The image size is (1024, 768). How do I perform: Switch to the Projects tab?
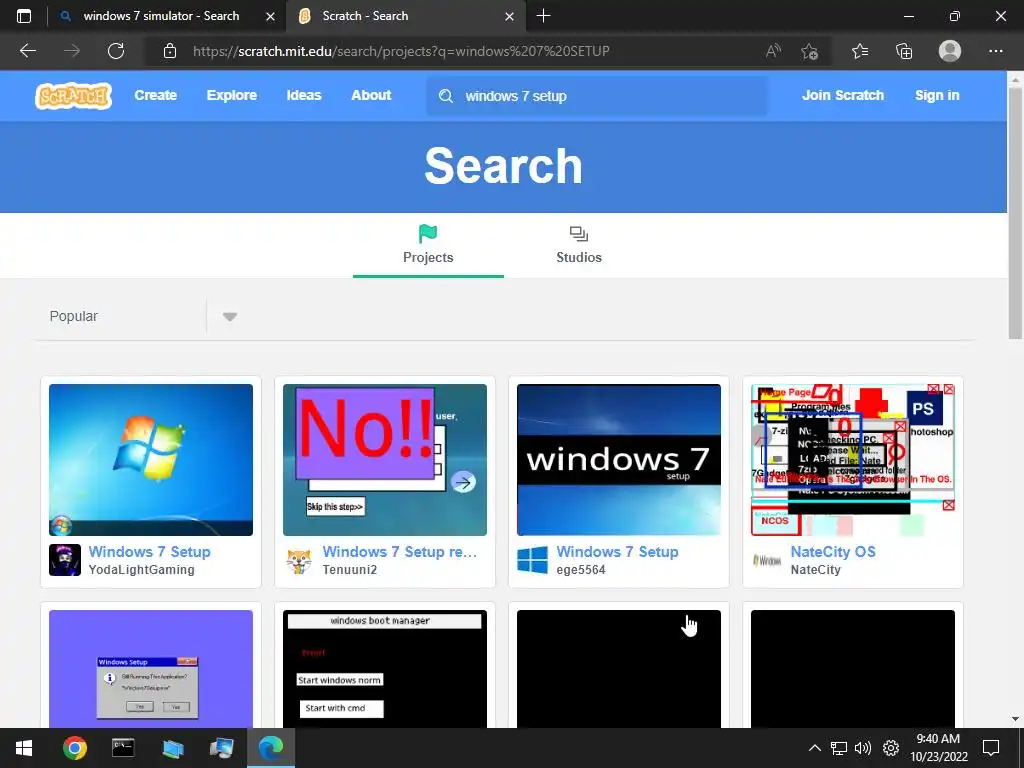(428, 245)
